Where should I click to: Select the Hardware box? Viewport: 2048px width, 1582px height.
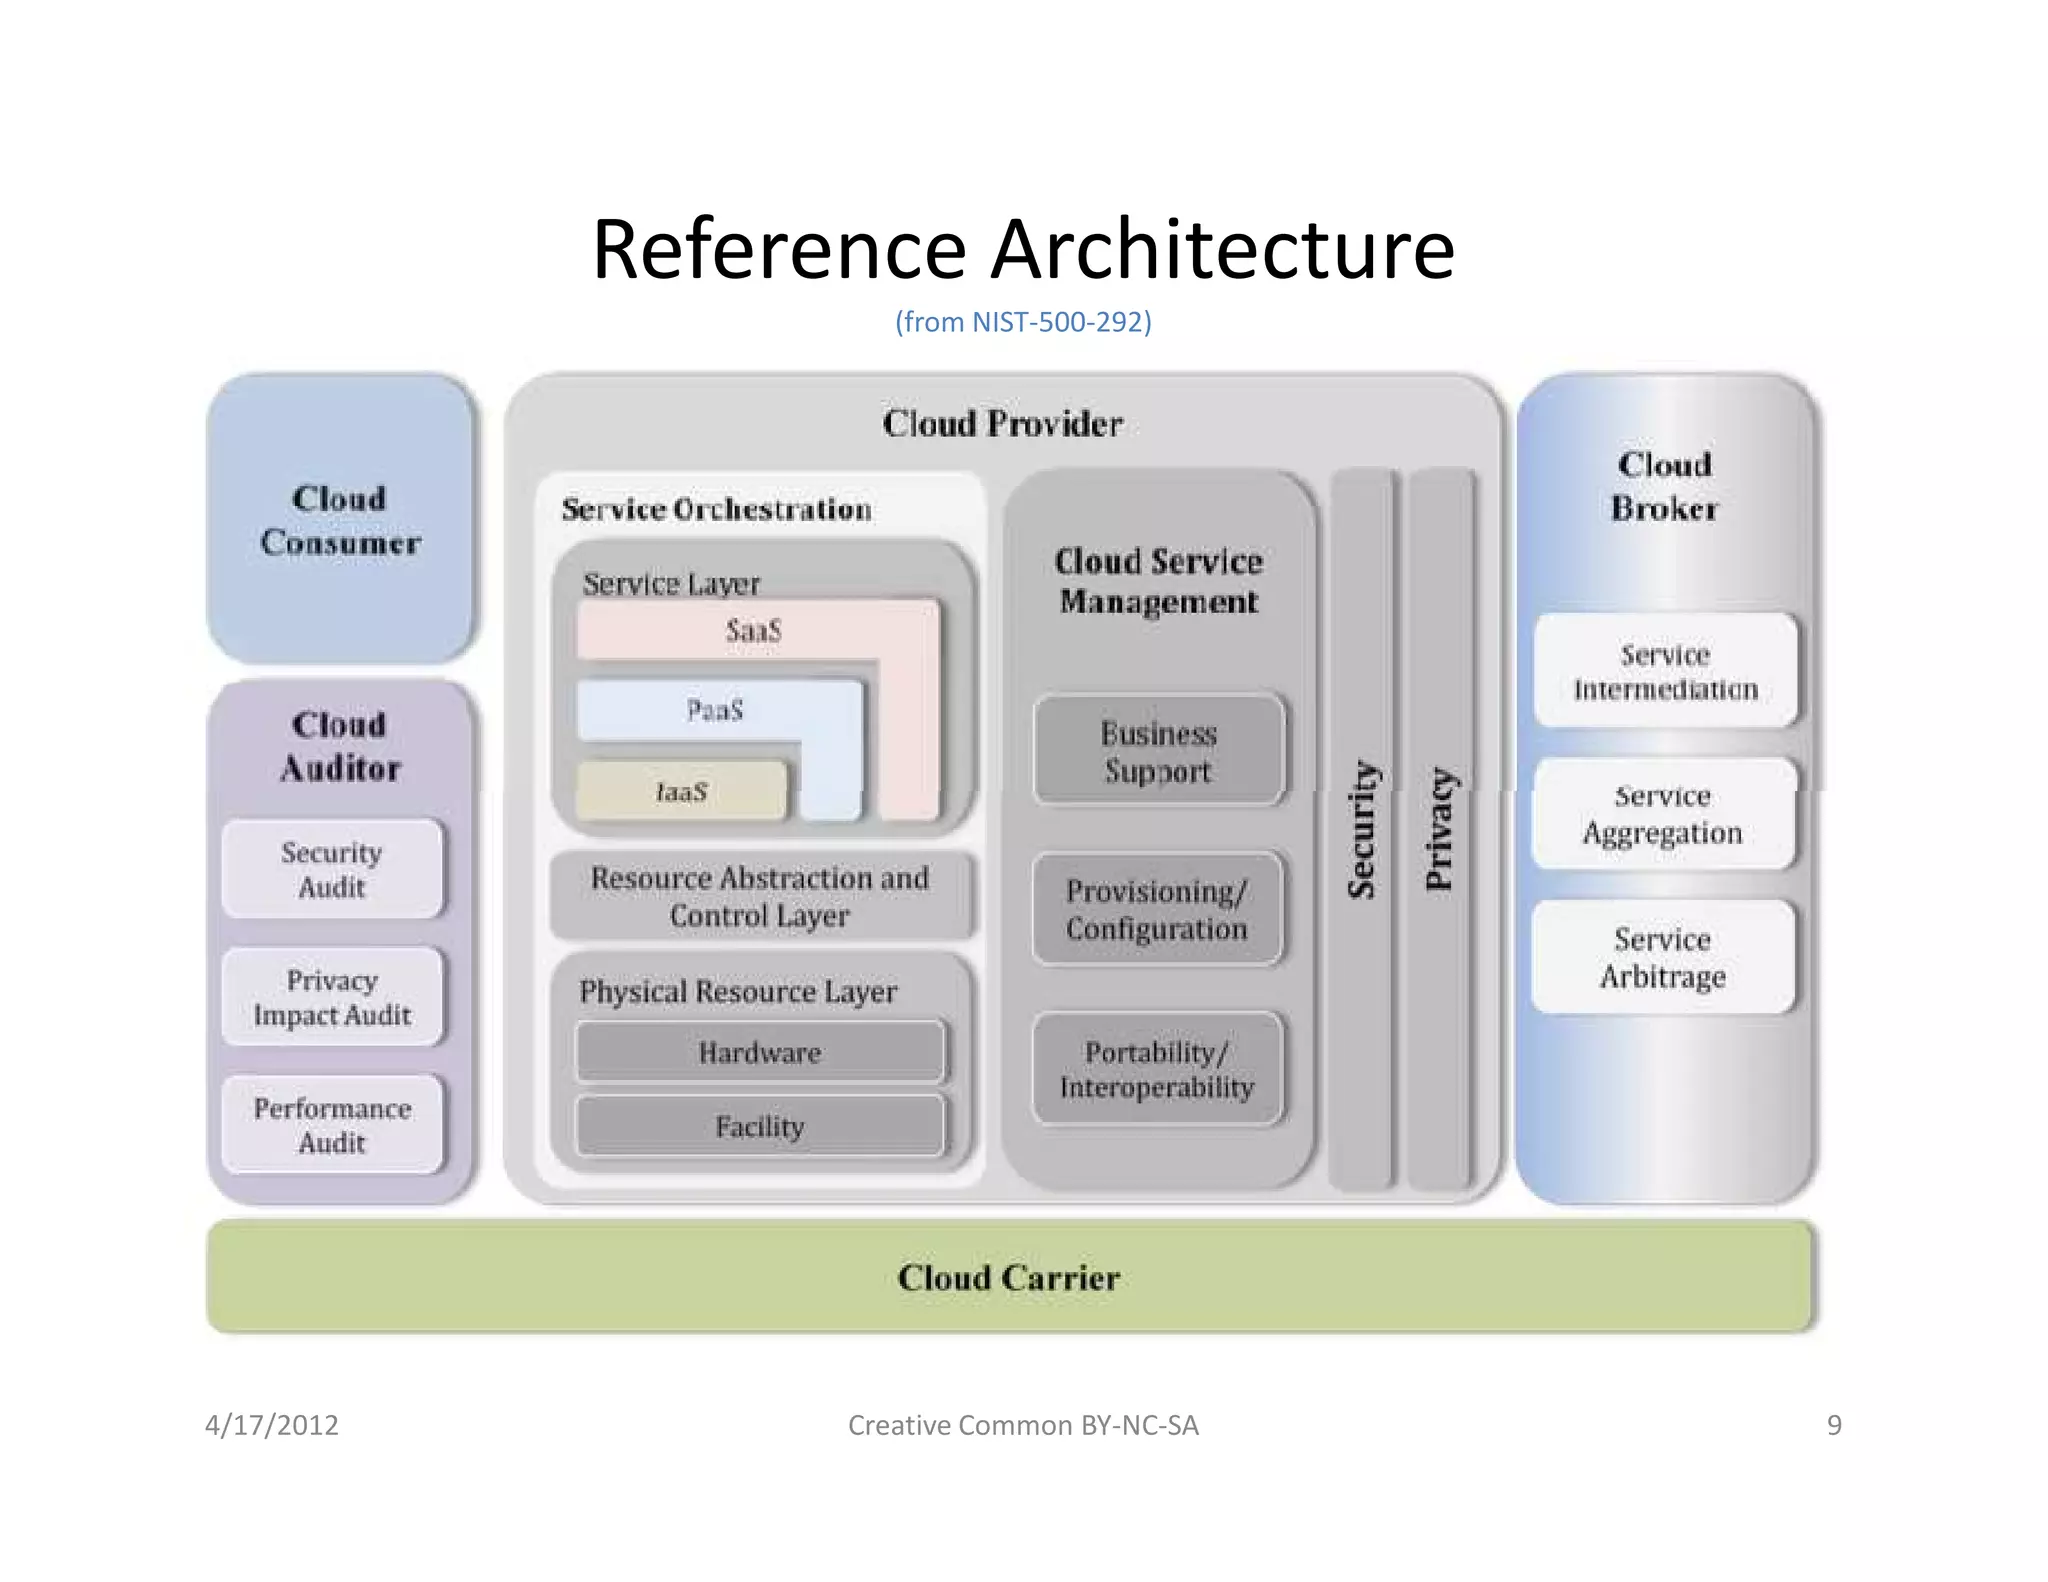pos(760,1052)
